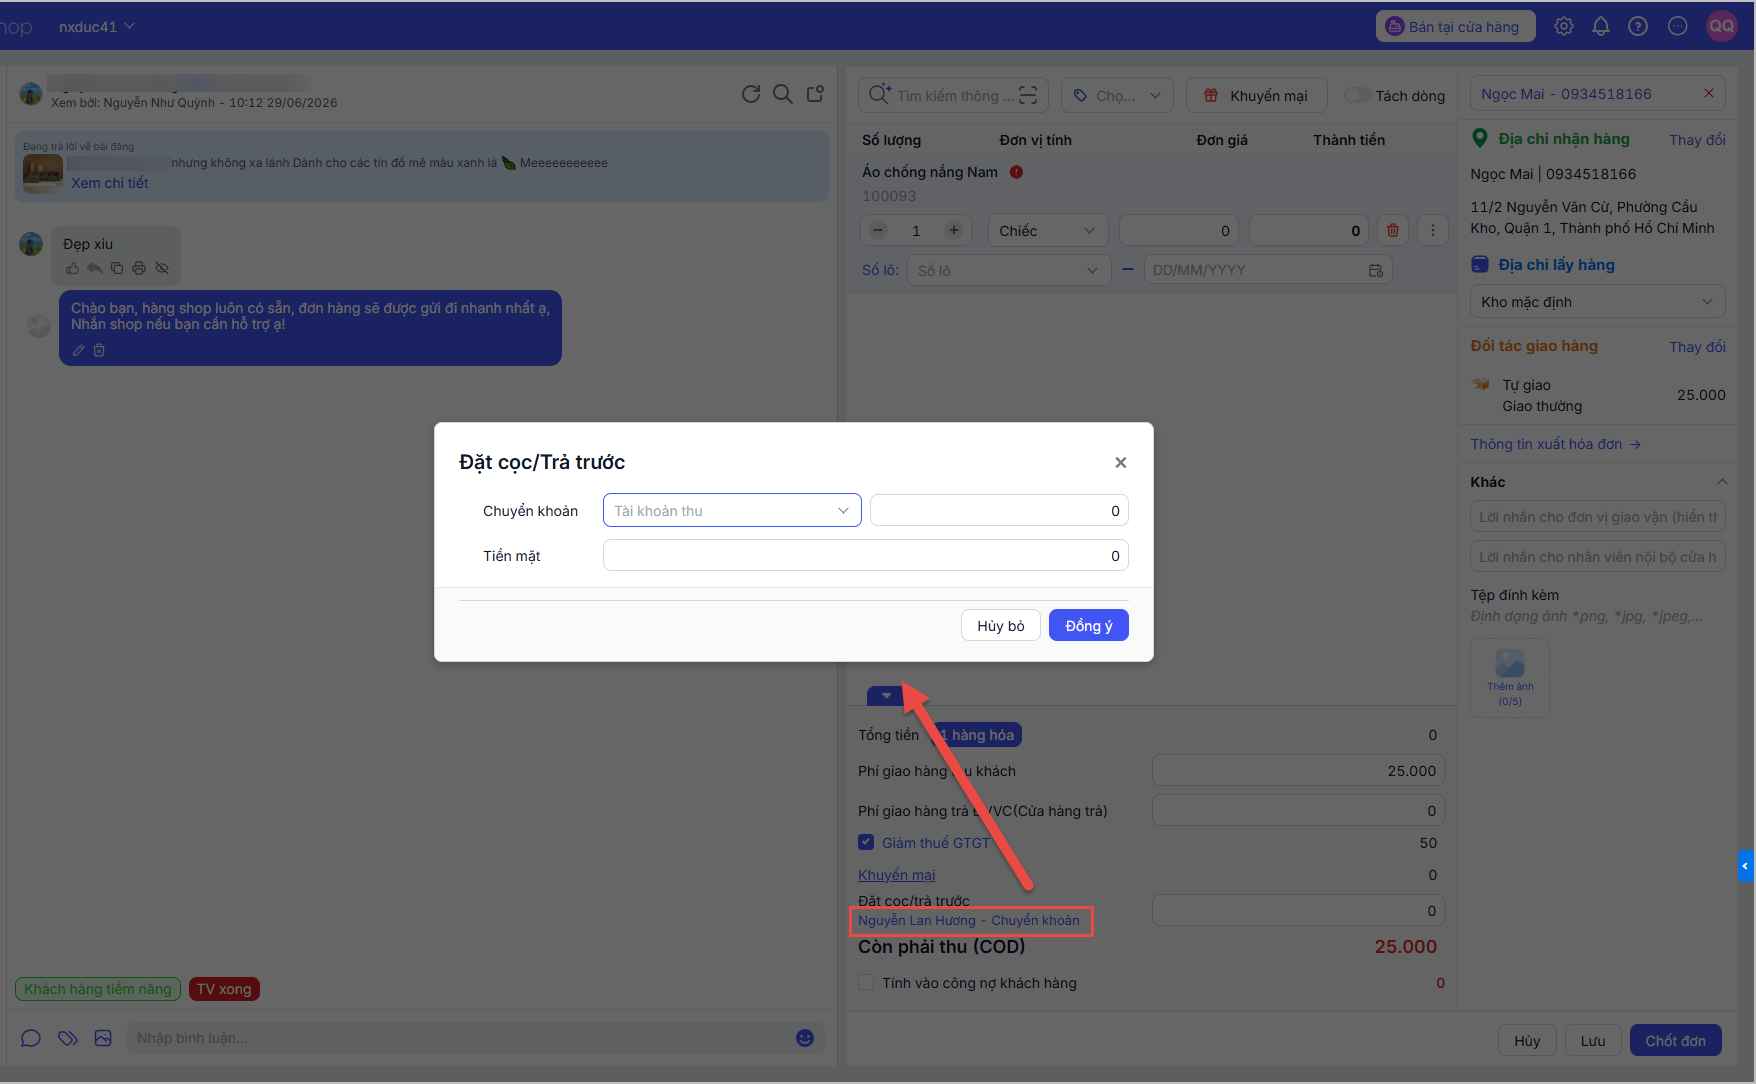
Task: Click the refresh conversation icon
Action: coord(751,94)
